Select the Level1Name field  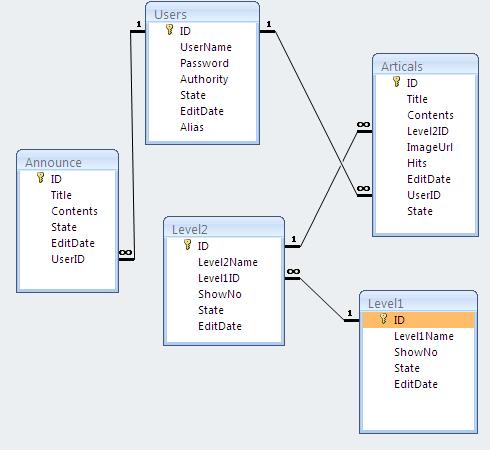[x=424, y=336]
